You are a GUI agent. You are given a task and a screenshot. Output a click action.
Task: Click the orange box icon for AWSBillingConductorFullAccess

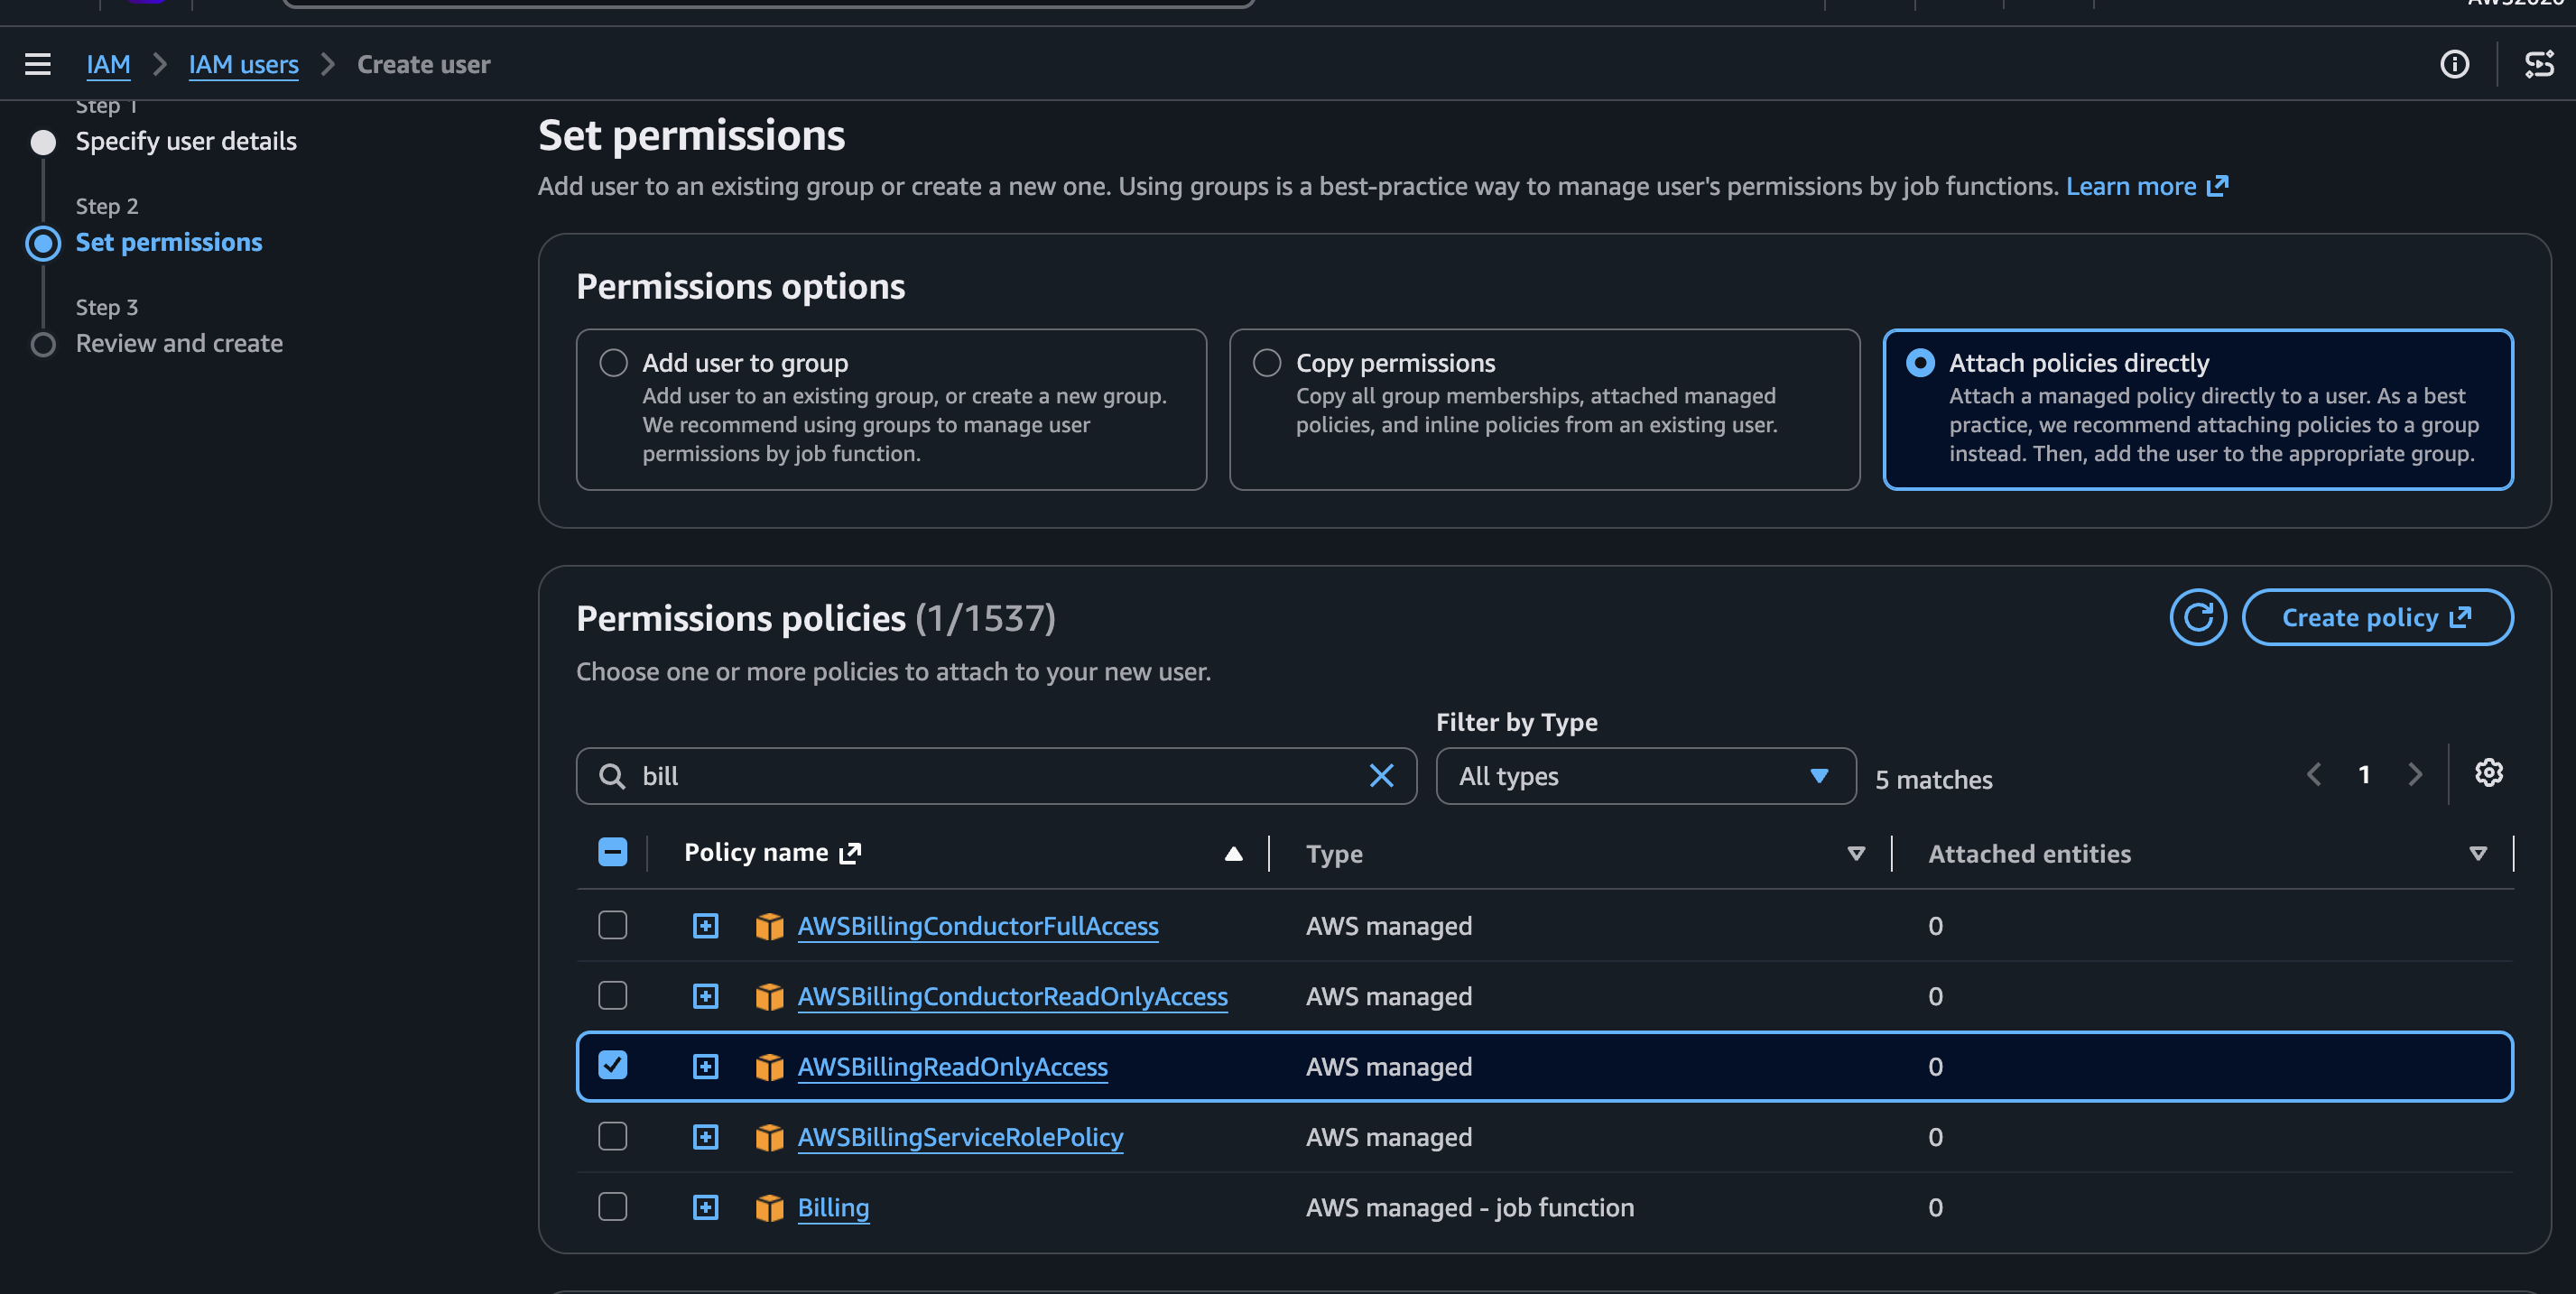click(x=769, y=926)
